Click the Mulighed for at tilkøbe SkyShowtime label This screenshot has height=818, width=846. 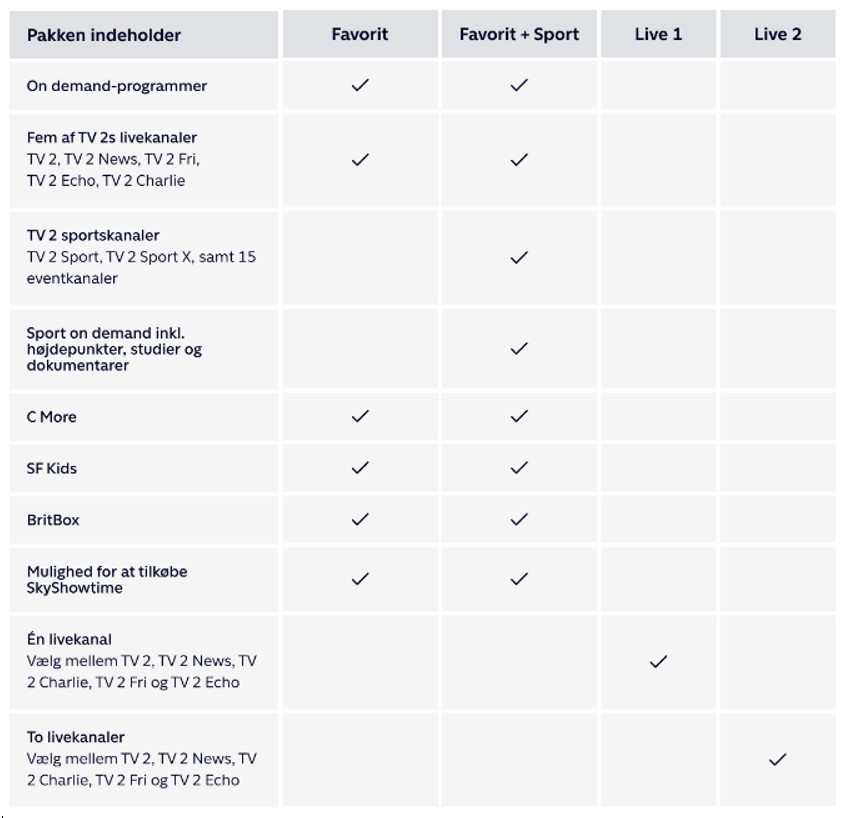coord(107,579)
